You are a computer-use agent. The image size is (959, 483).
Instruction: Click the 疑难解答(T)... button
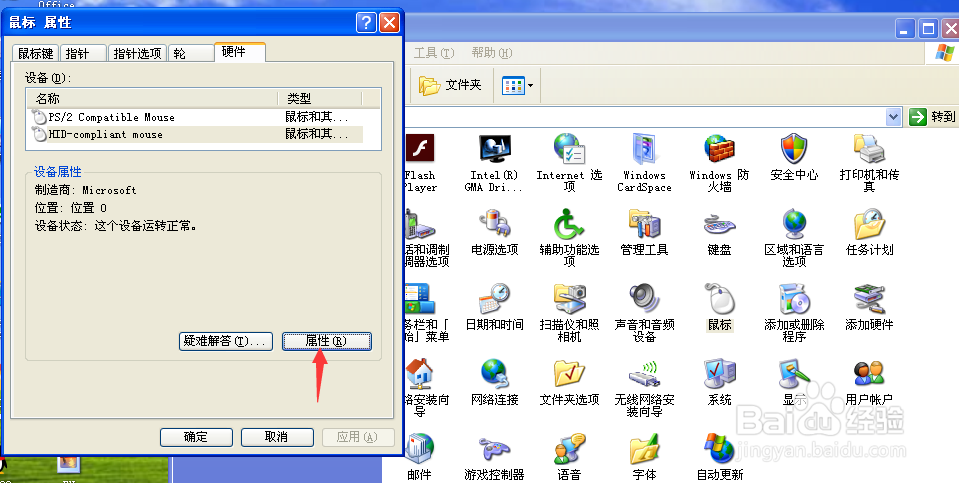[x=225, y=341]
